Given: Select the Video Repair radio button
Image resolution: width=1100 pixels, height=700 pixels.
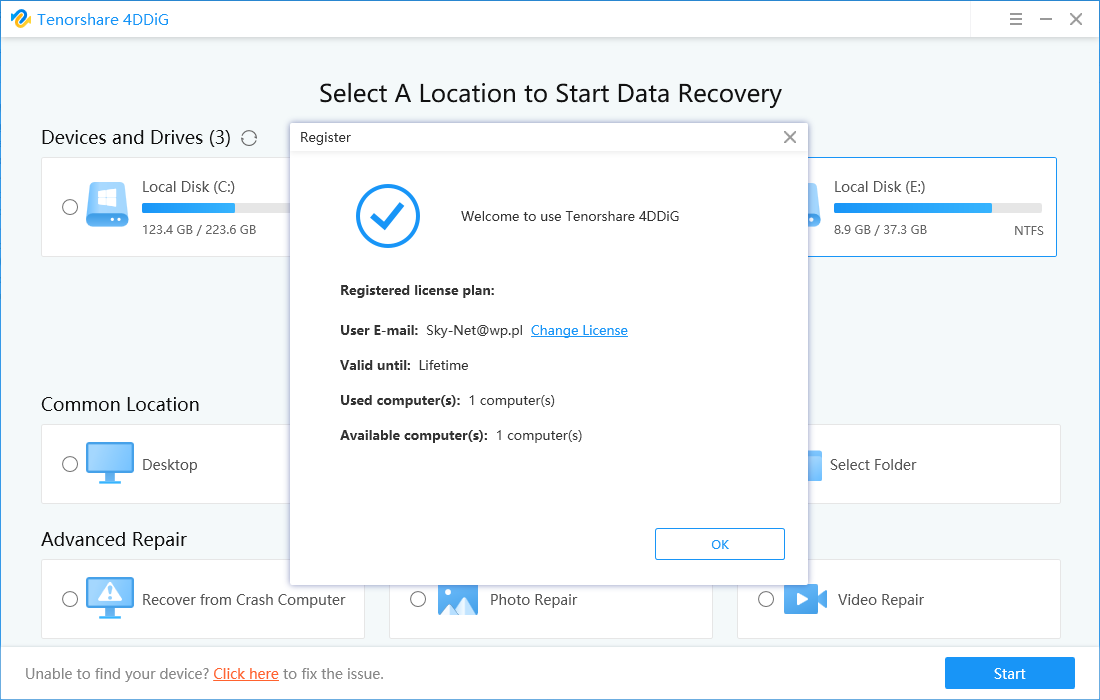Looking at the screenshot, I should point(765,599).
